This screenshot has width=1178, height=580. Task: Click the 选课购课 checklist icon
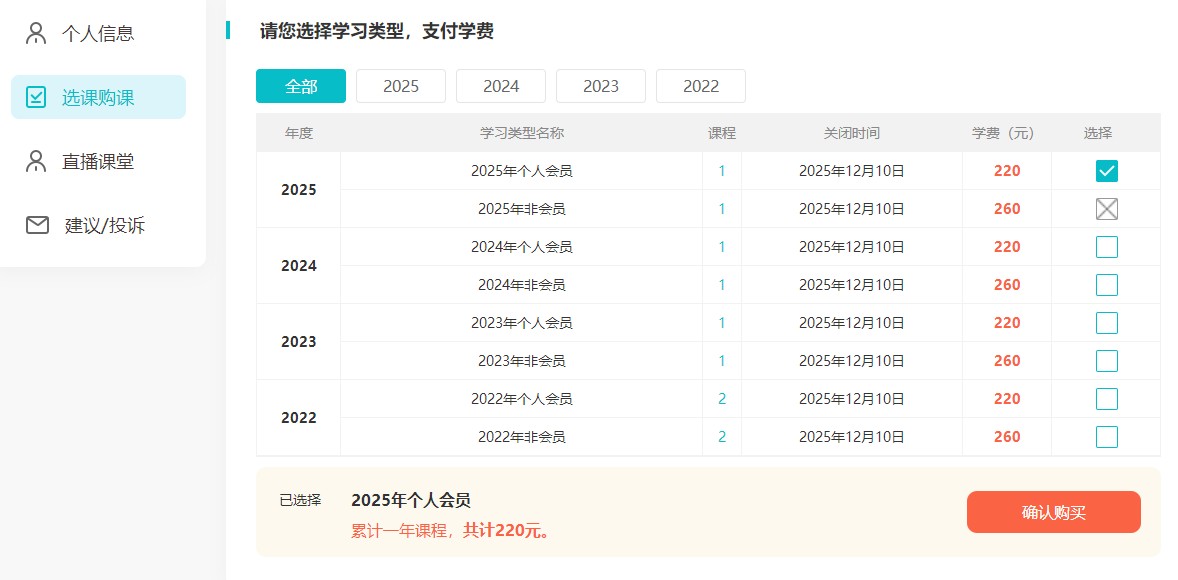pos(36,97)
